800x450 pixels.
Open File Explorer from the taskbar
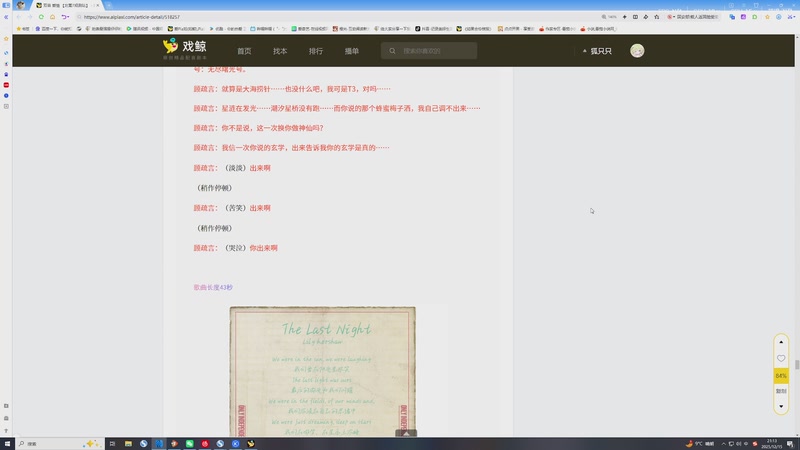tap(128, 444)
